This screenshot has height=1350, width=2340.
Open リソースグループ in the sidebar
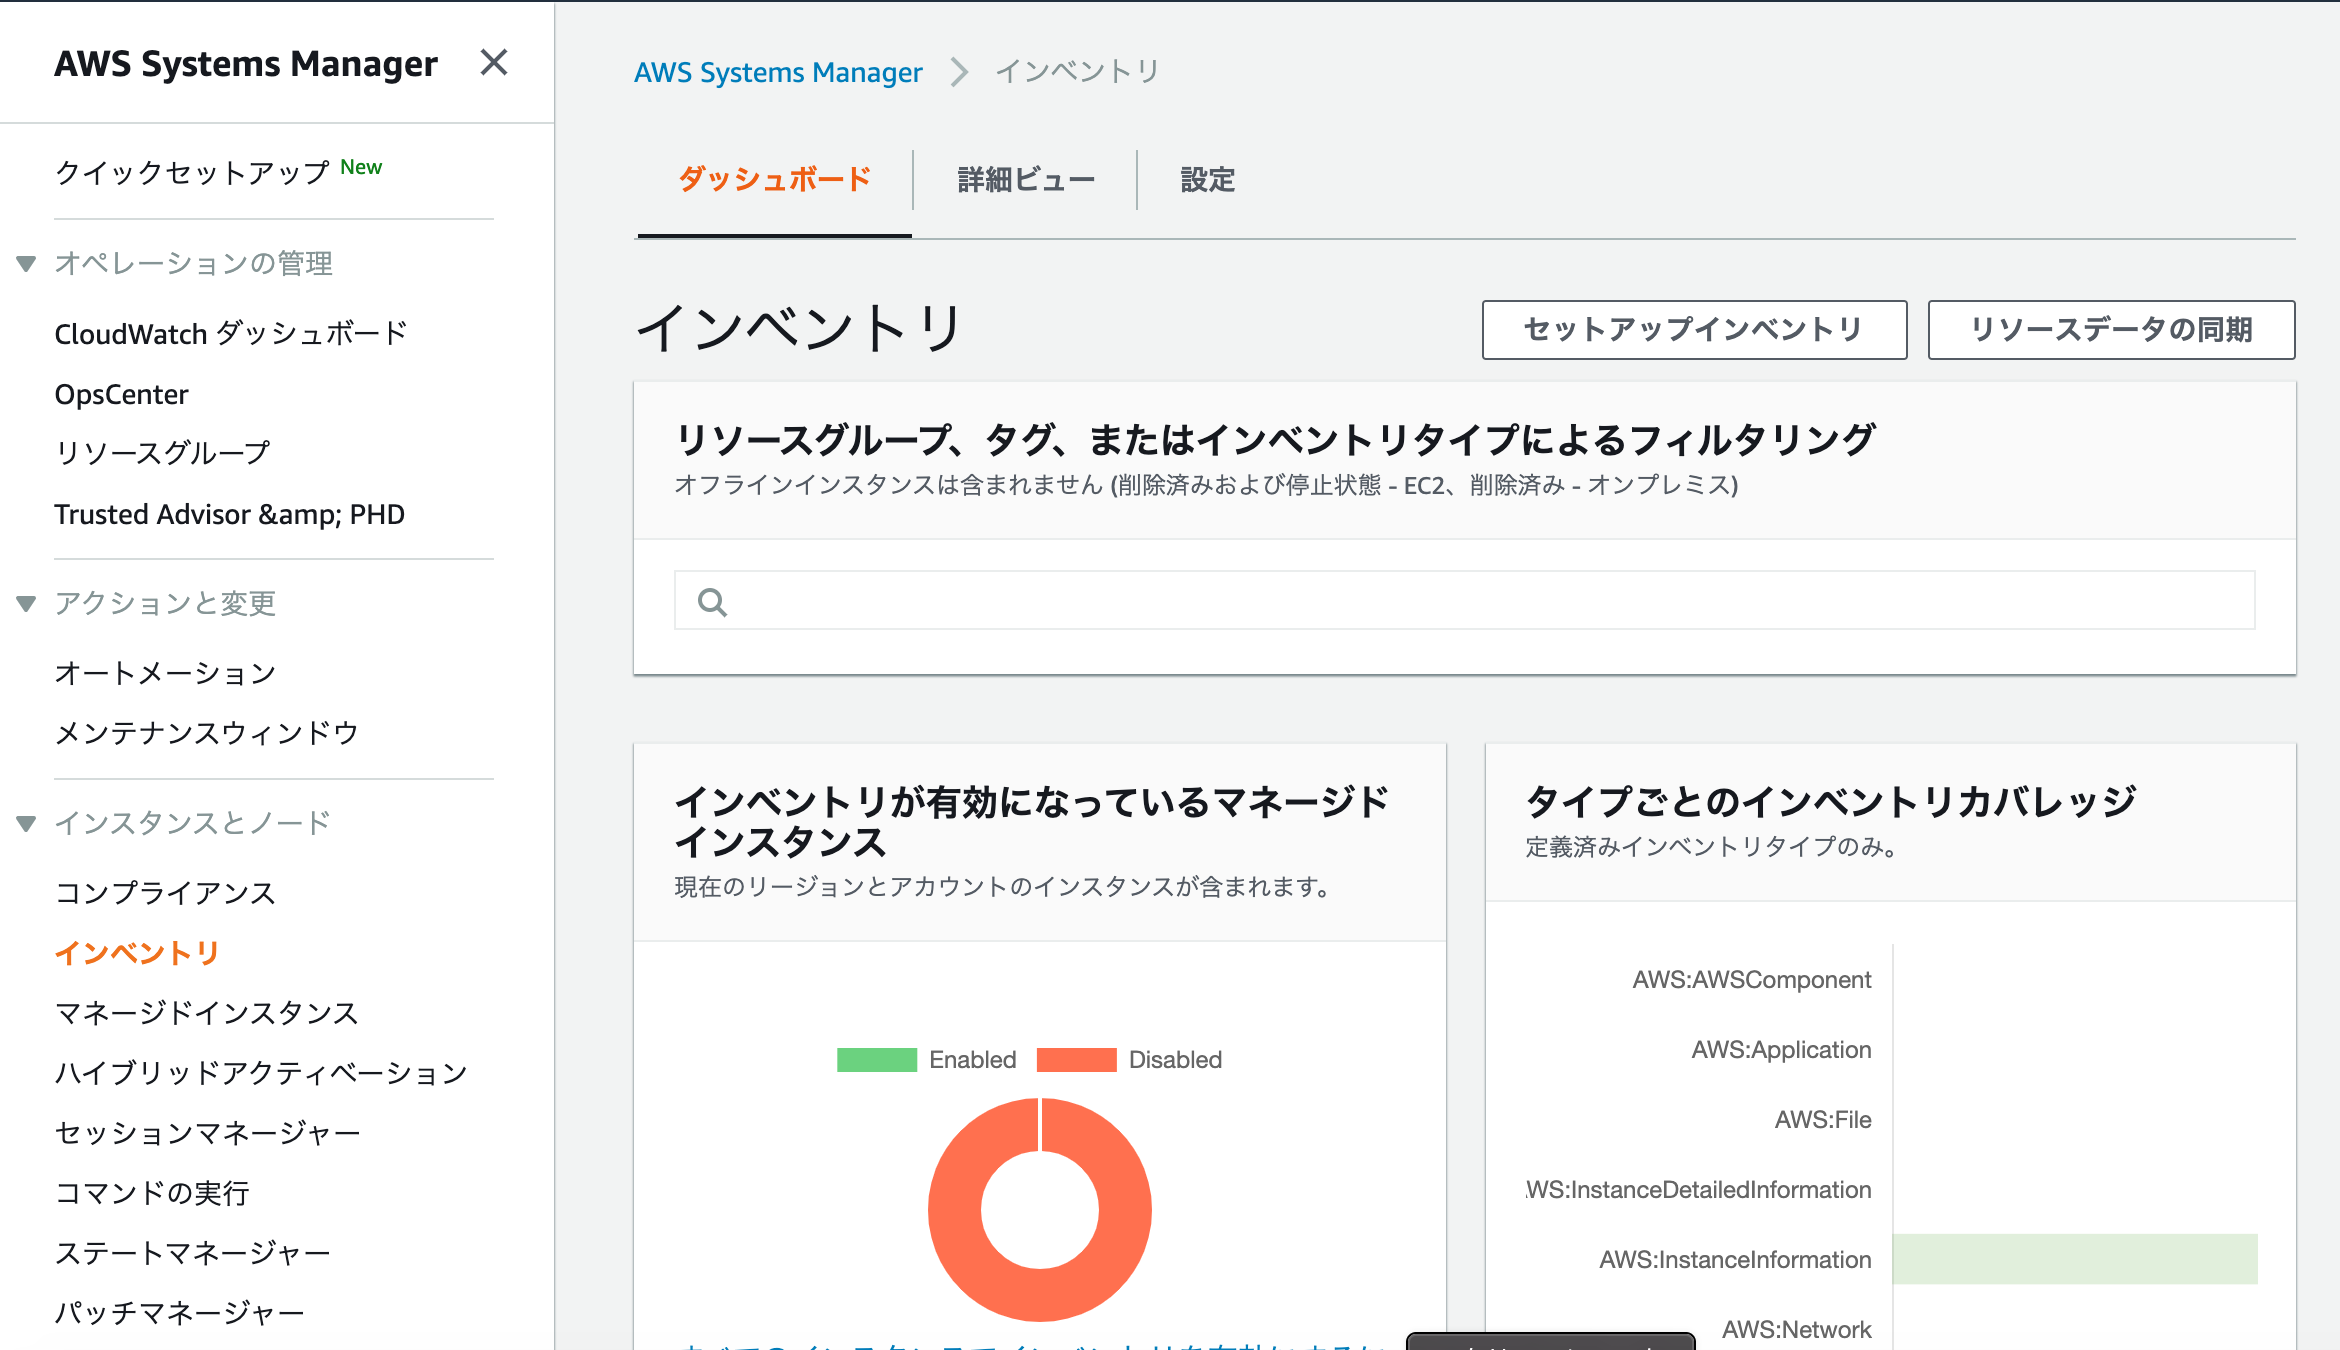click(163, 453)
